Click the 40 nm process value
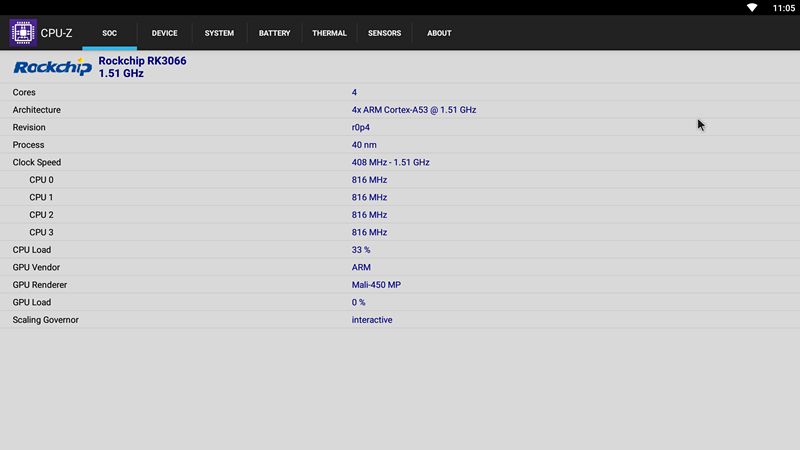800x450 pixels. 364,145
